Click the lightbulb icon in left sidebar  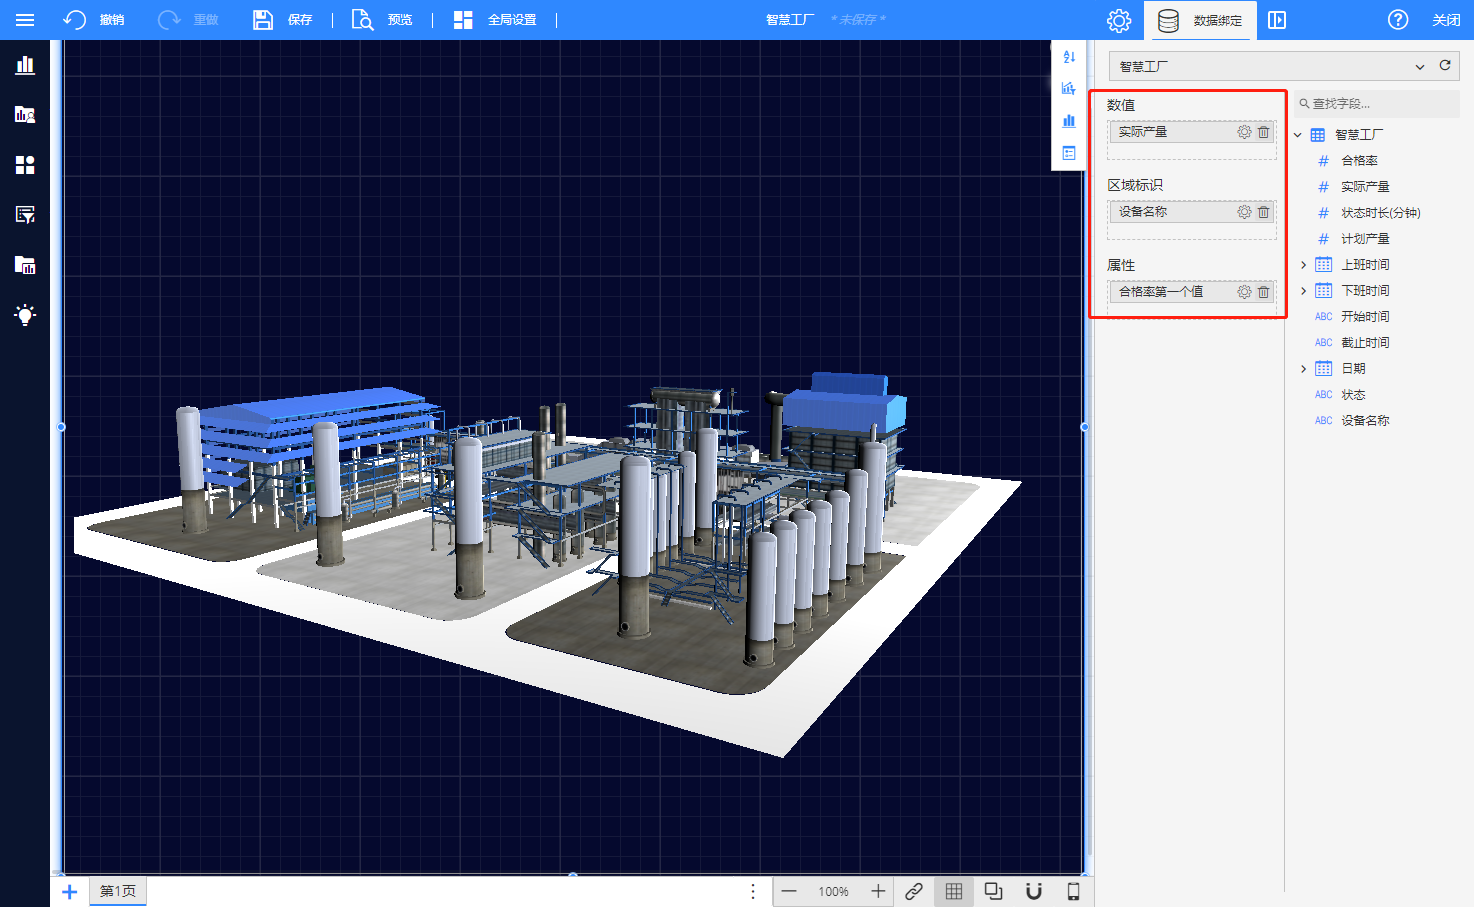click(25, 315)
